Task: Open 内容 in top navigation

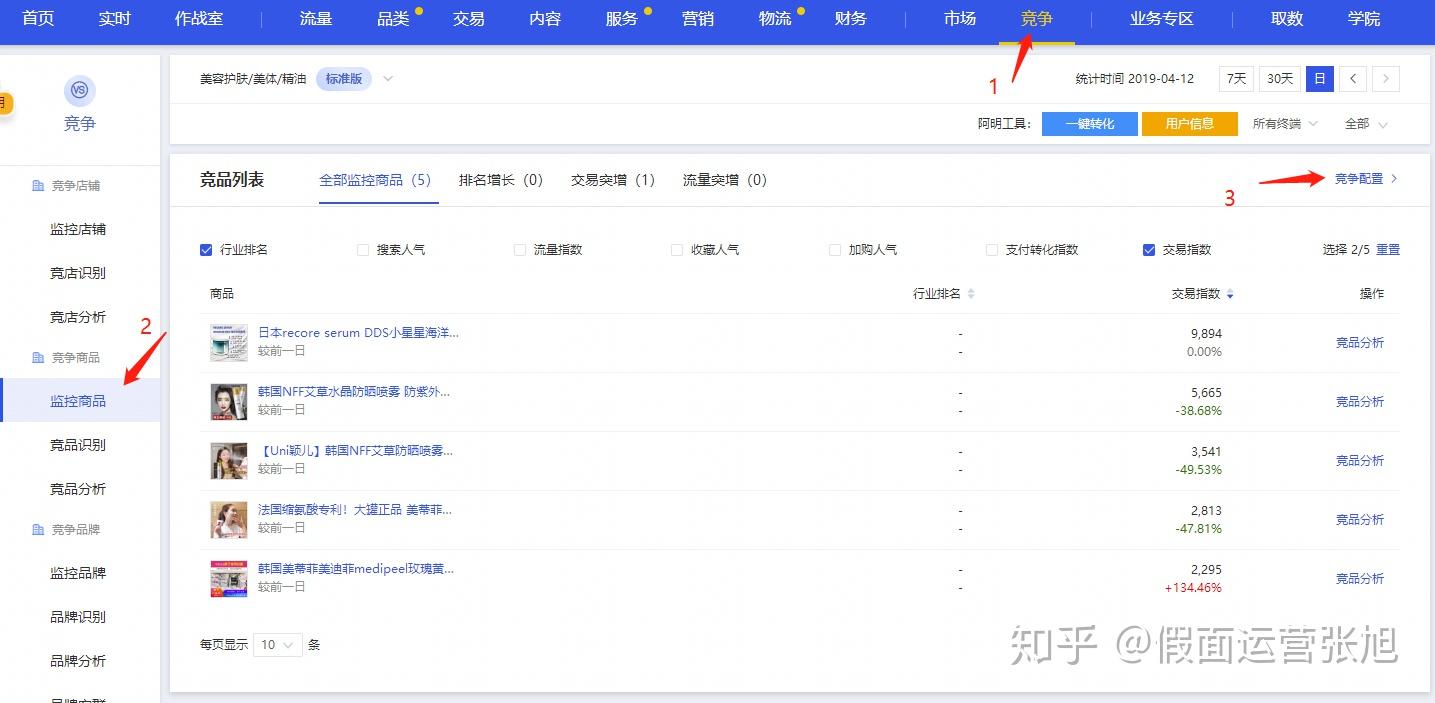Action: 545,19
